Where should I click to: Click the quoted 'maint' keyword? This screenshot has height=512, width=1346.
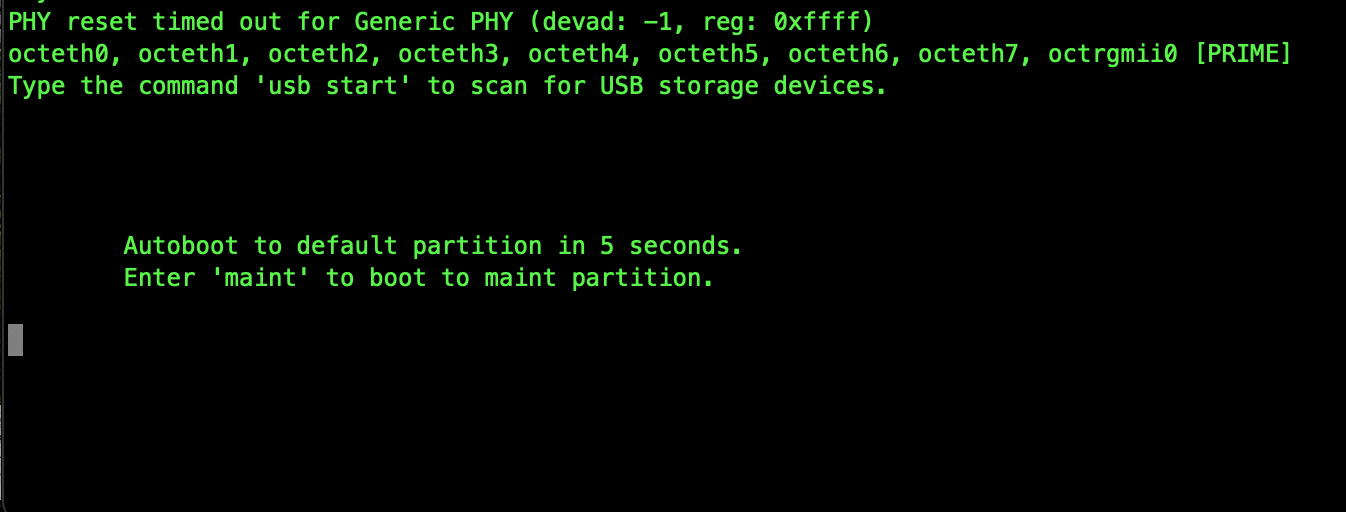261,278
